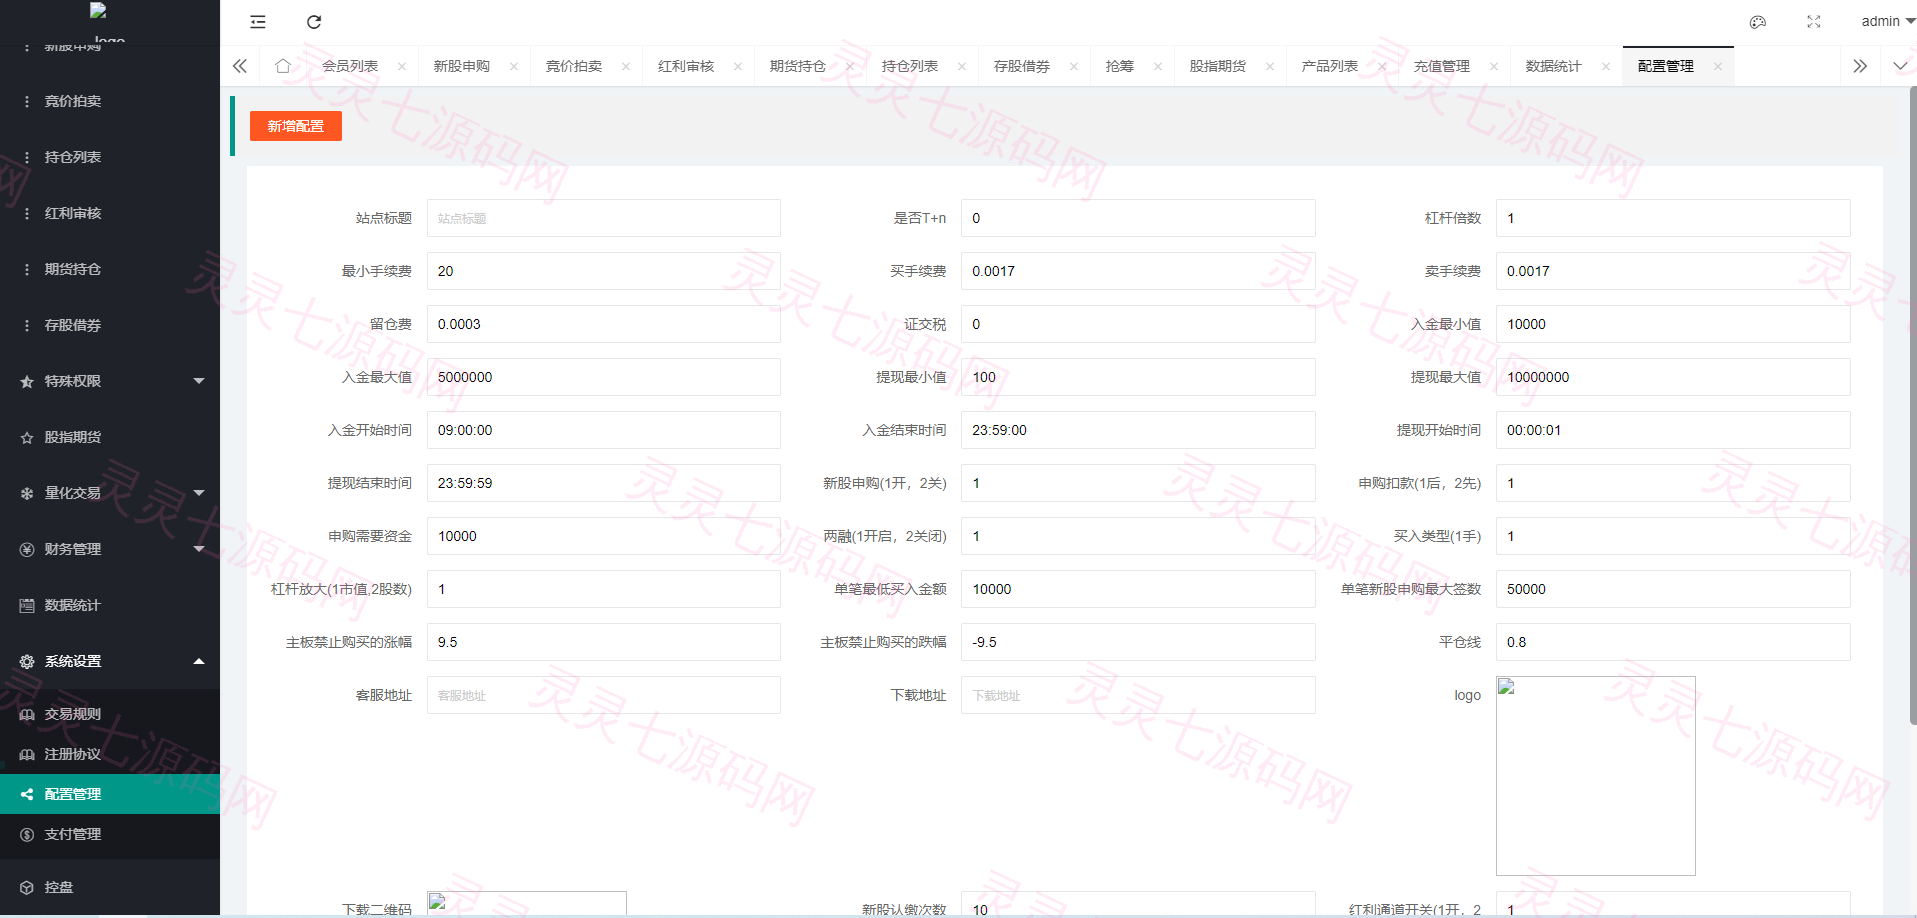1917x918 pixels.
Task: Switch to 会员列表 tab
Action: click(350, 66)
